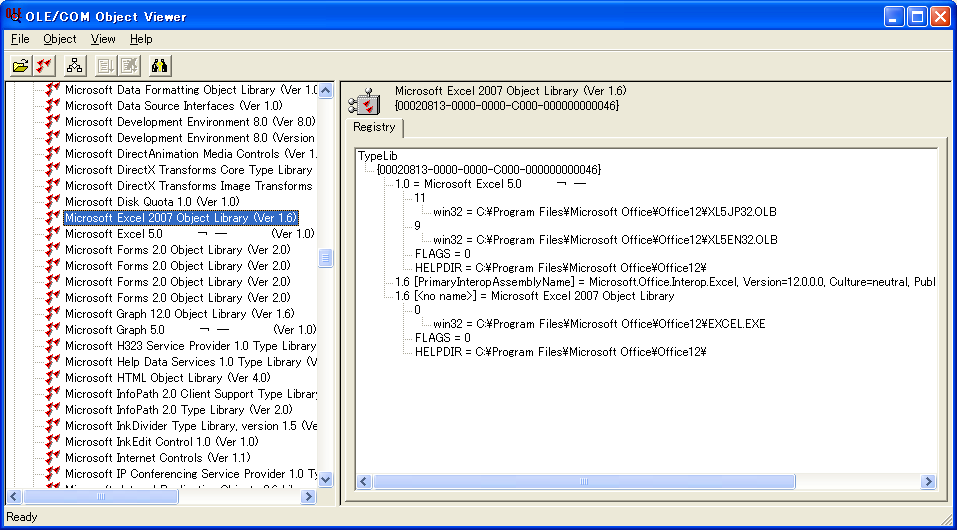Click the Bind to File open-folder toolbar icon
Viewport: 957px width, 530px height.
point(21,65)
